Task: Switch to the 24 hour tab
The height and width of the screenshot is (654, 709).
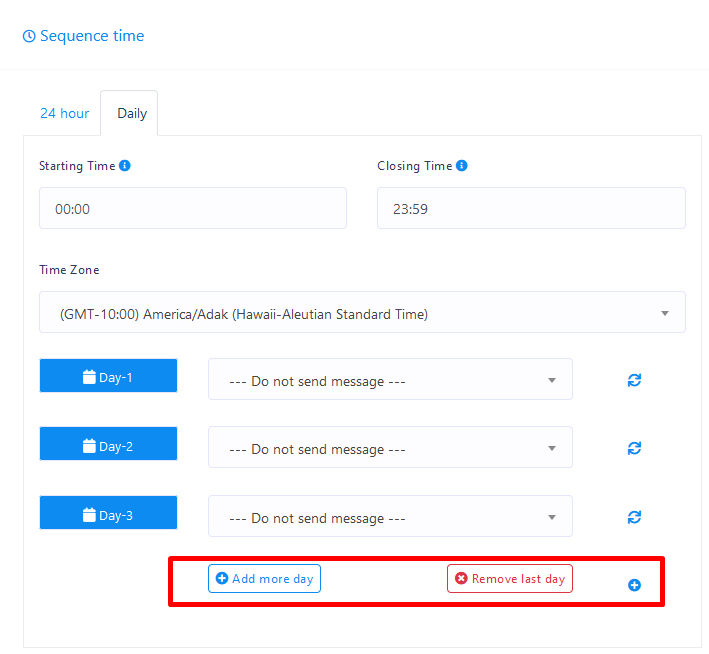Action: (x=64, y=113)
